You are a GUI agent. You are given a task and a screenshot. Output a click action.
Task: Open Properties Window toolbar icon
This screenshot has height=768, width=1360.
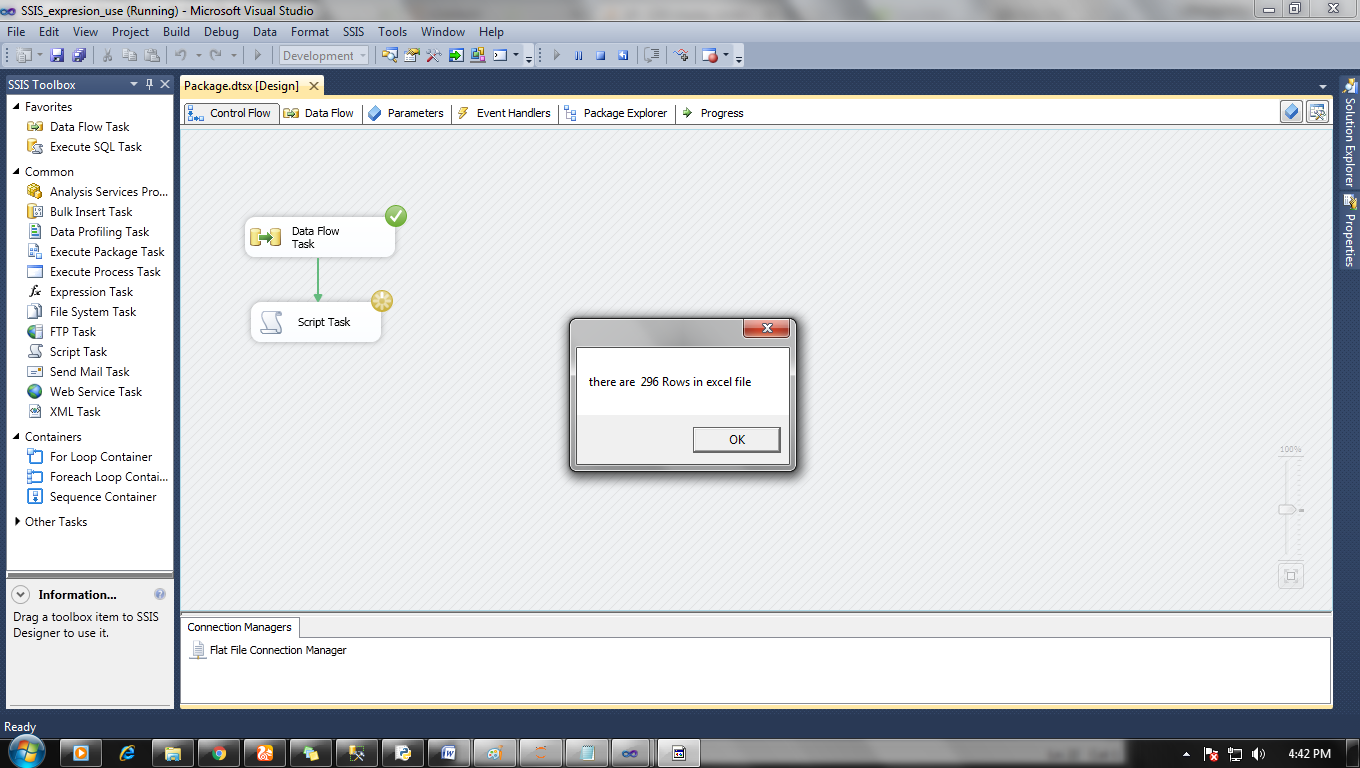pos(411,55)
